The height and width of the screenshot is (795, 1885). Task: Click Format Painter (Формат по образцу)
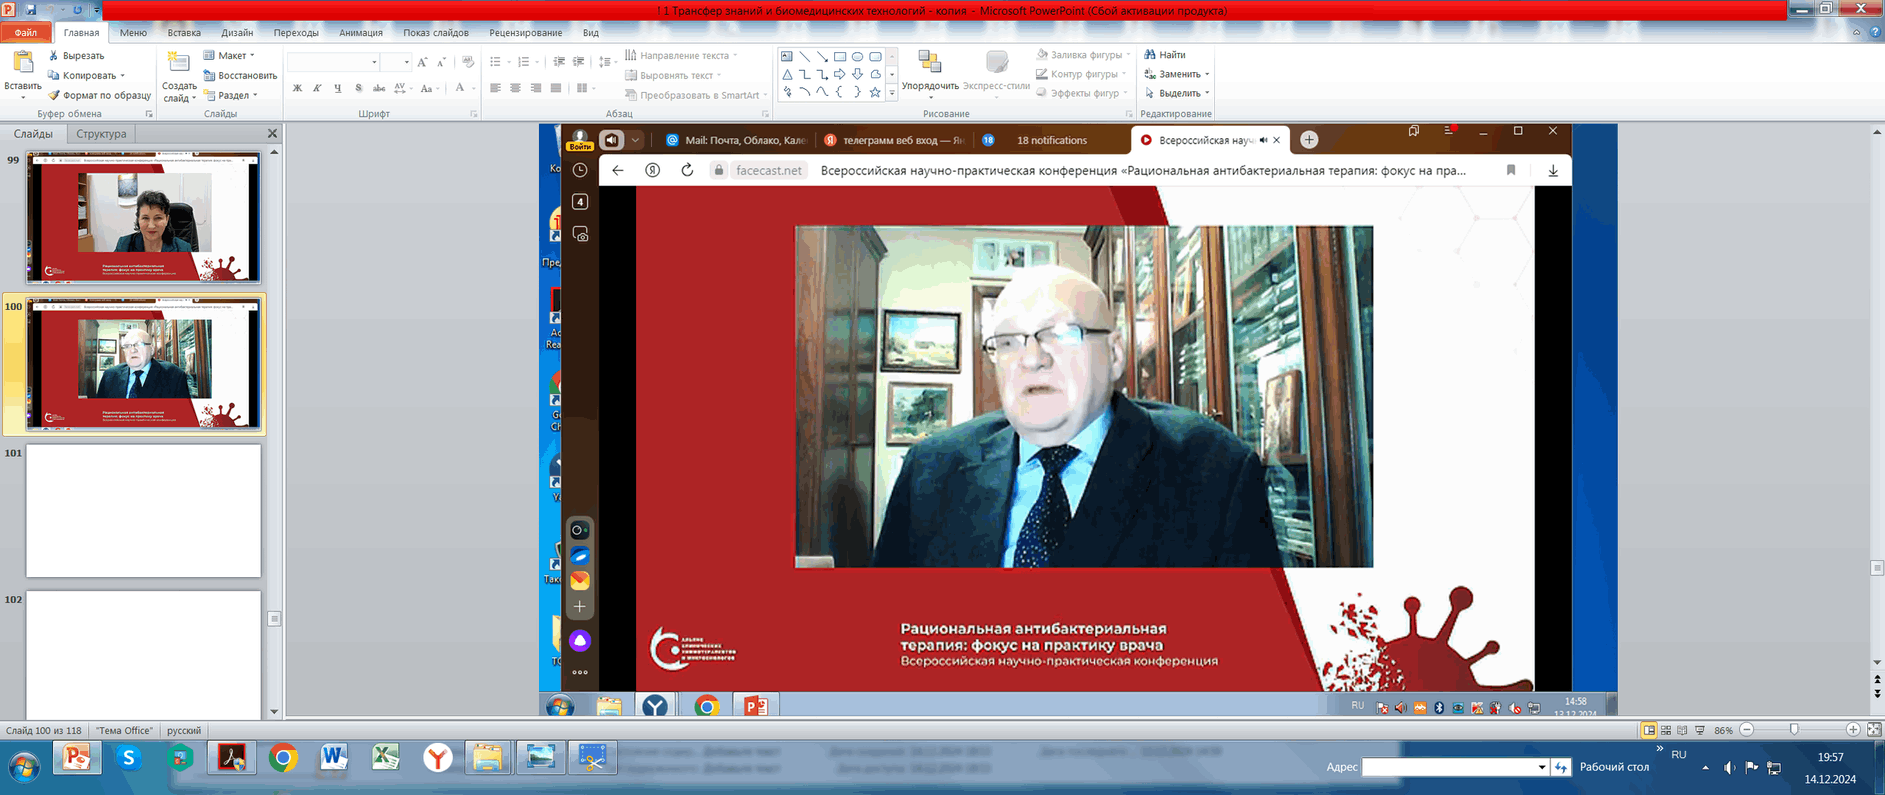(x=99, y=95)
